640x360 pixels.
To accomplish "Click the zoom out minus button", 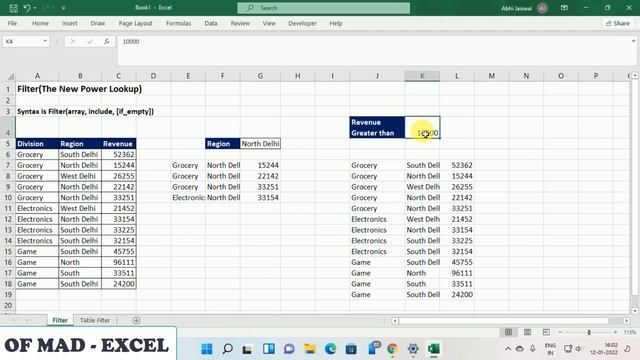I will (x=560, y=332).
